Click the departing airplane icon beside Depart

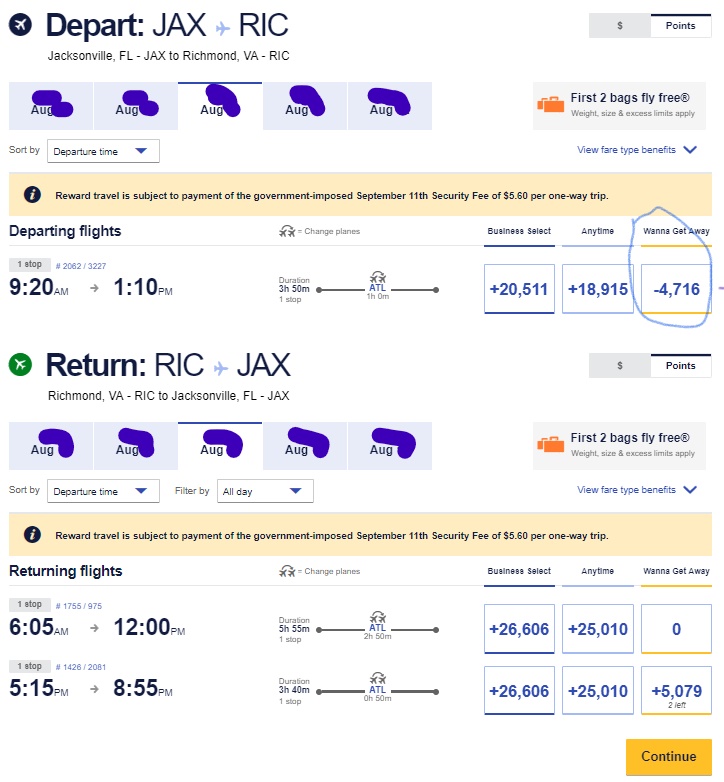[21, 25]
